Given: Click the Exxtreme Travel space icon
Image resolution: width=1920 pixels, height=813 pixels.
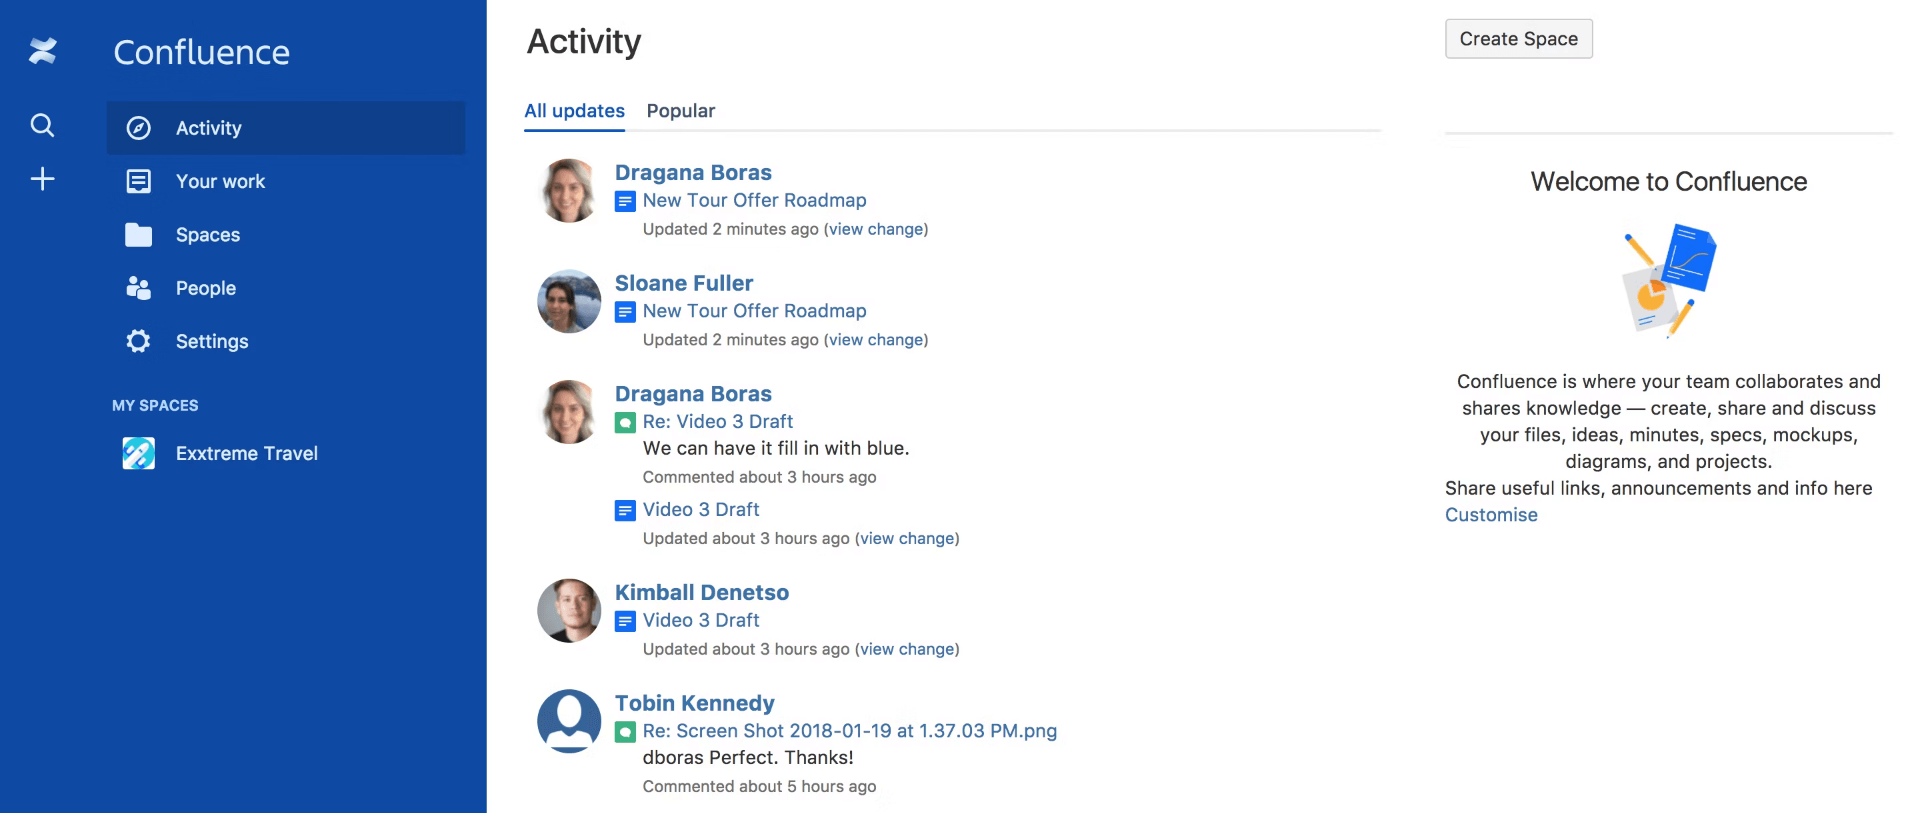Looking at the screenshot, I should pos(139,453).
